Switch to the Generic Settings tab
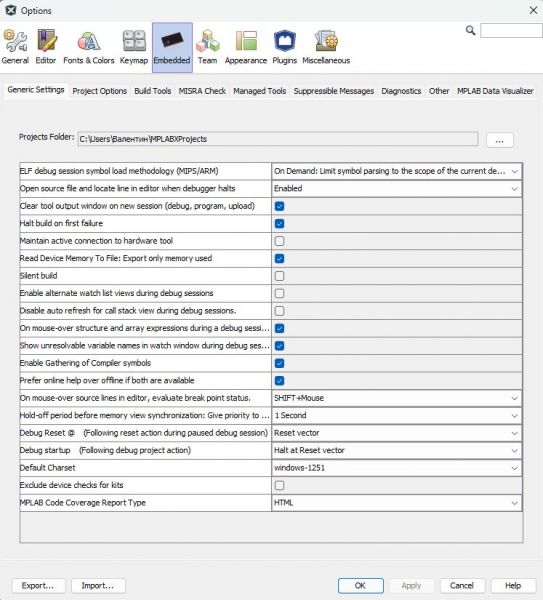The height and width of the screenshot is (600, 543). click(36, 90)
